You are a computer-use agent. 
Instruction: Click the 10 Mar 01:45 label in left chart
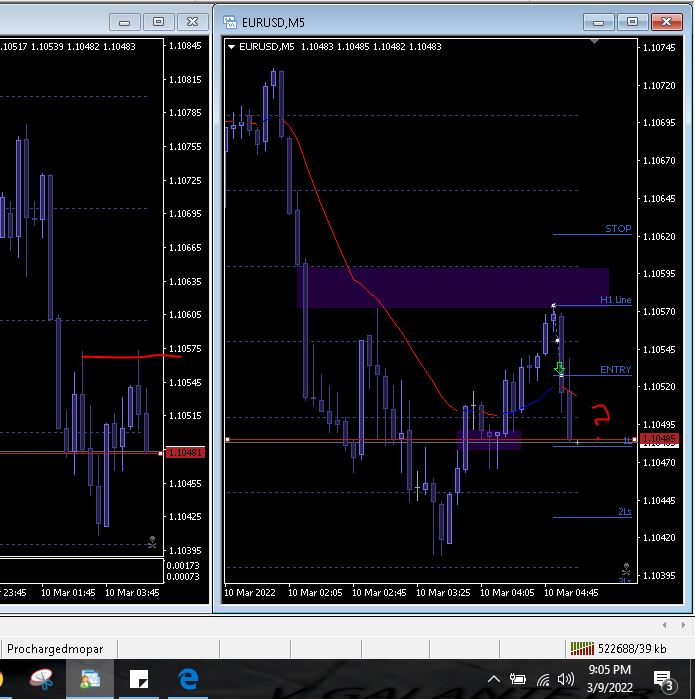[x=68, y=592]
